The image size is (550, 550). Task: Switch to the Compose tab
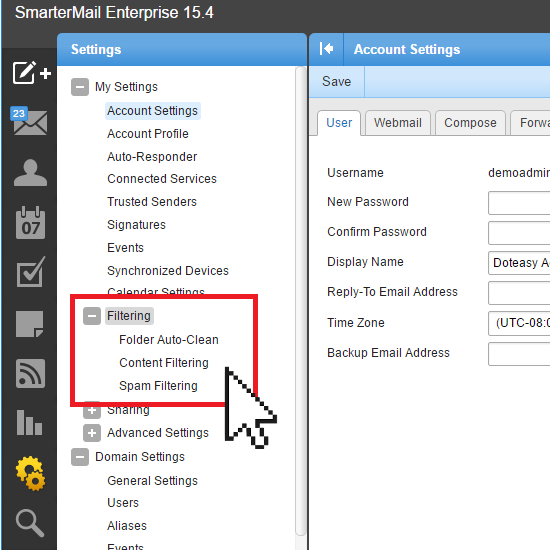click(x=470, y=123)
